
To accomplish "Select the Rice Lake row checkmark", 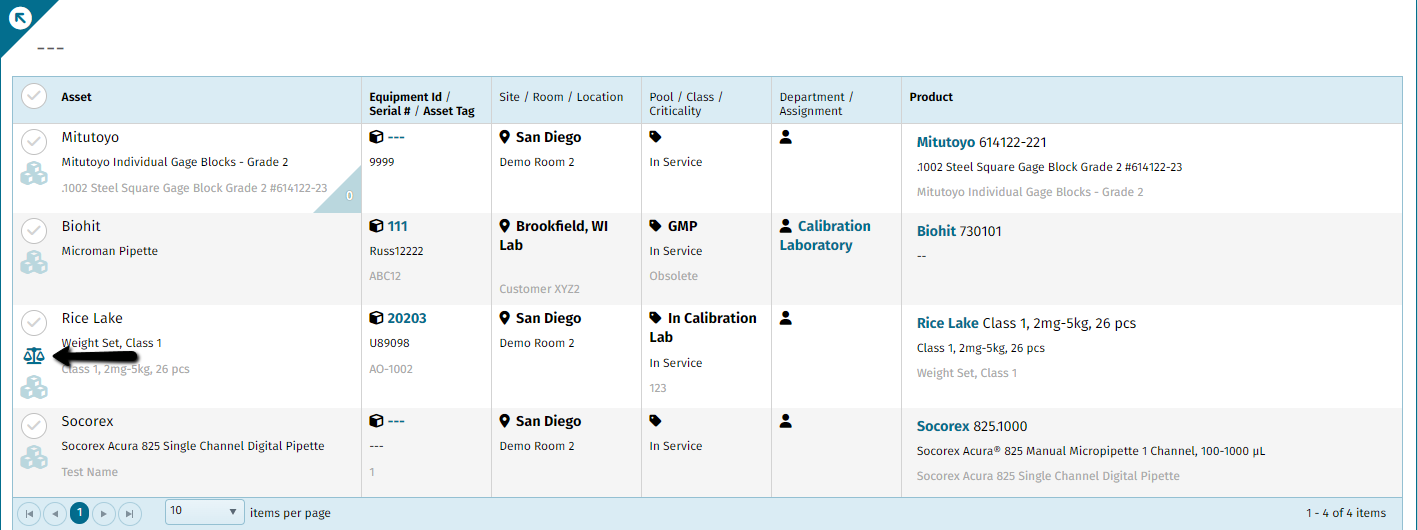I will click(x=34, y=323).
